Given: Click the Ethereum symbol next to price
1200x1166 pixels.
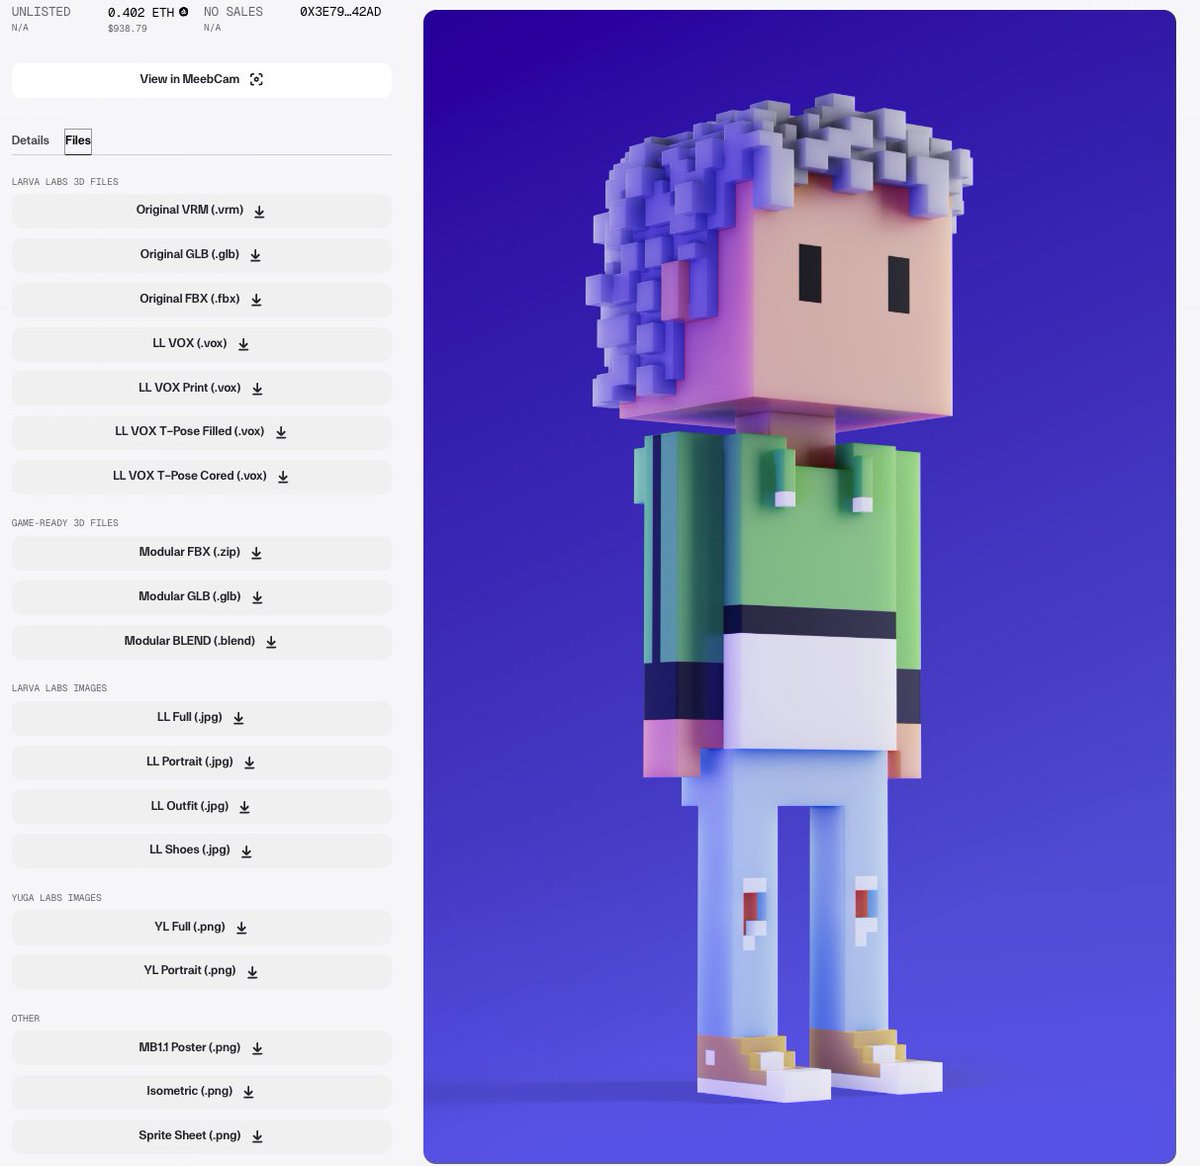Looking at the screenshot, I should click(x=184, y=12).
